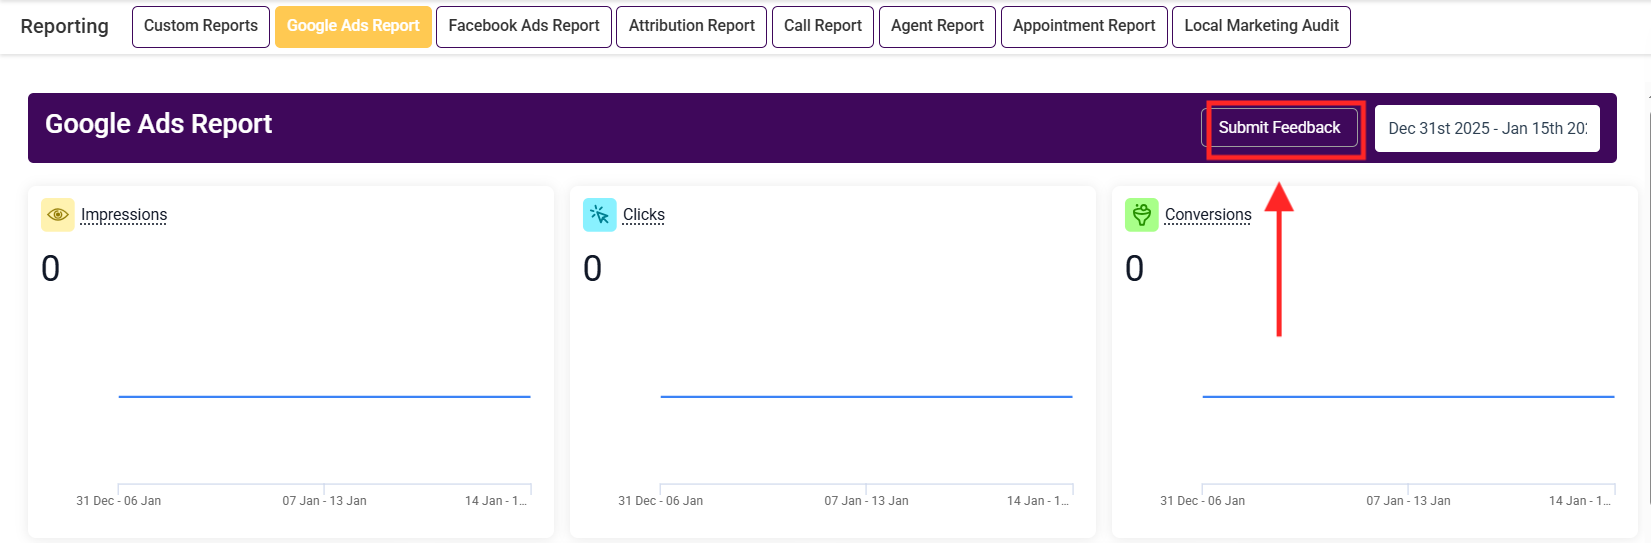The width and height of the screenshot is (1651, 543).
Task: Click '31 Dec - 06 Jan' under Conversions chart
Action: pos(1203,501)
